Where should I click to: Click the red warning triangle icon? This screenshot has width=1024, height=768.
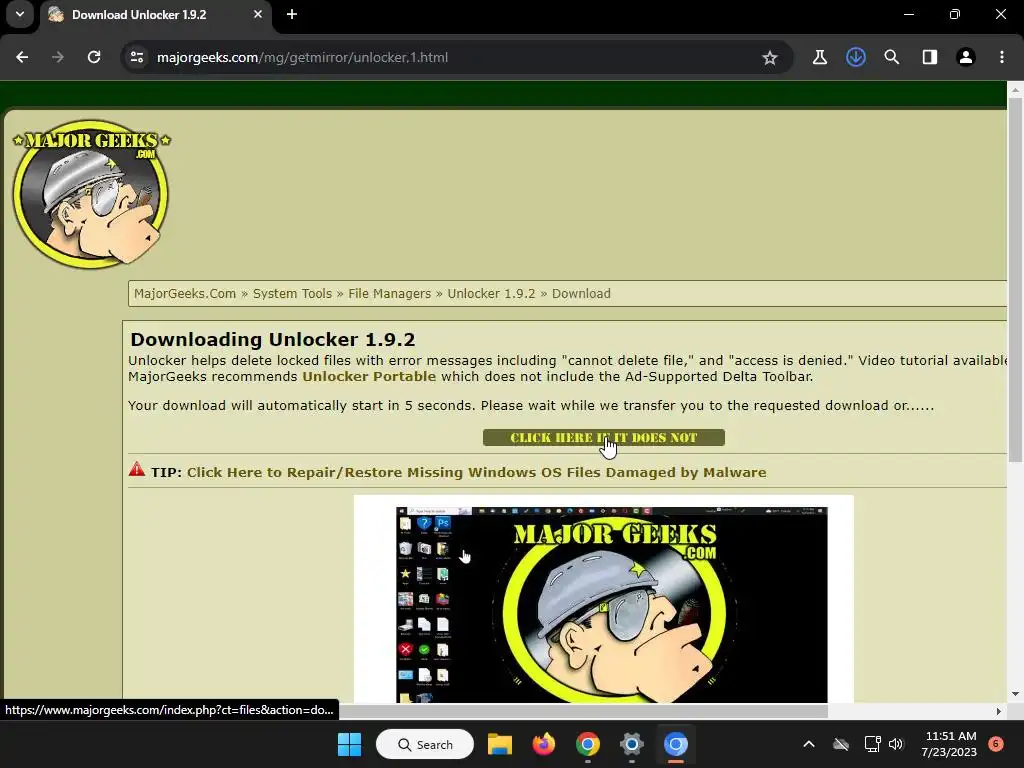136,470
